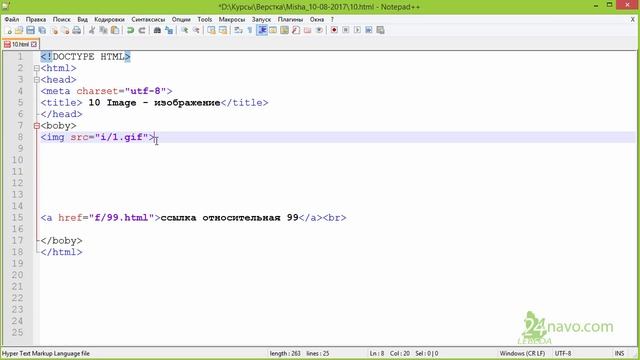Click the Close document toolbar icon
This screenshot has width=640, height=360.
point(54,30)
